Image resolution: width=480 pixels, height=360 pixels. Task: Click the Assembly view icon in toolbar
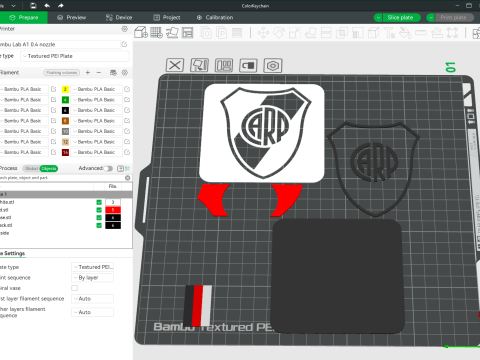476,33
